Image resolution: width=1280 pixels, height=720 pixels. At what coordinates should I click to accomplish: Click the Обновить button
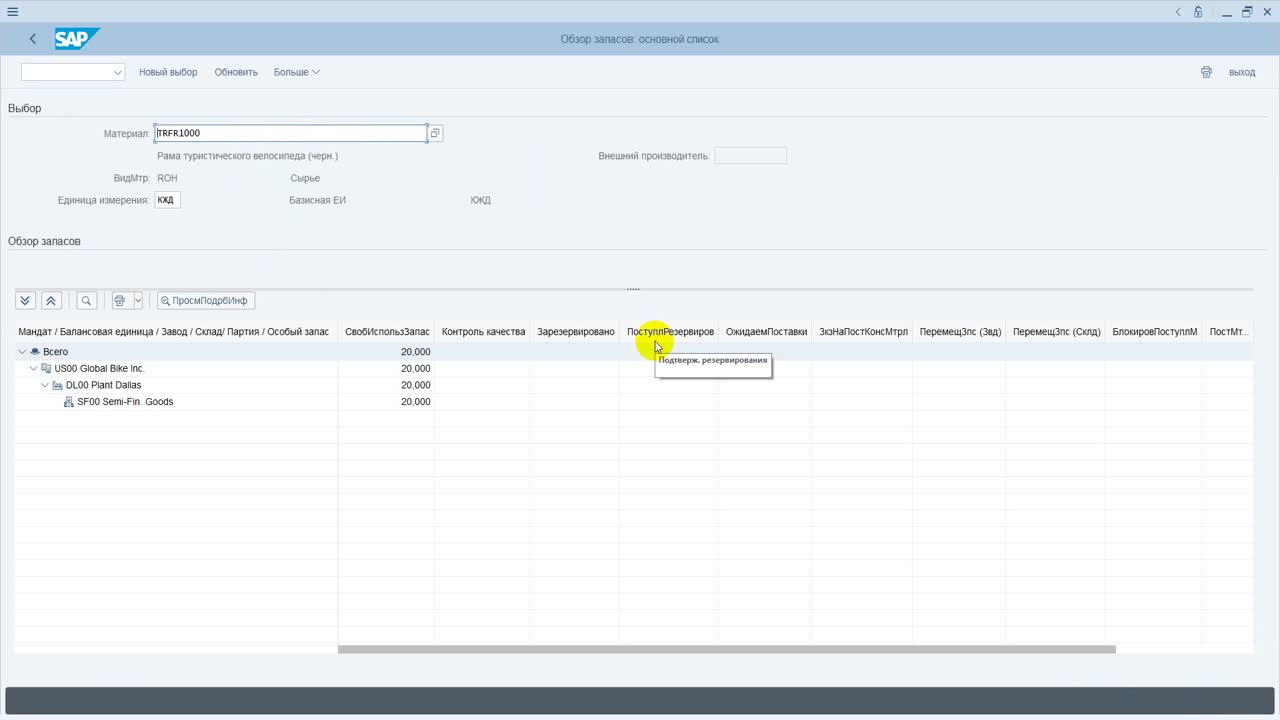pyautogui.click(x=236, y=72)
